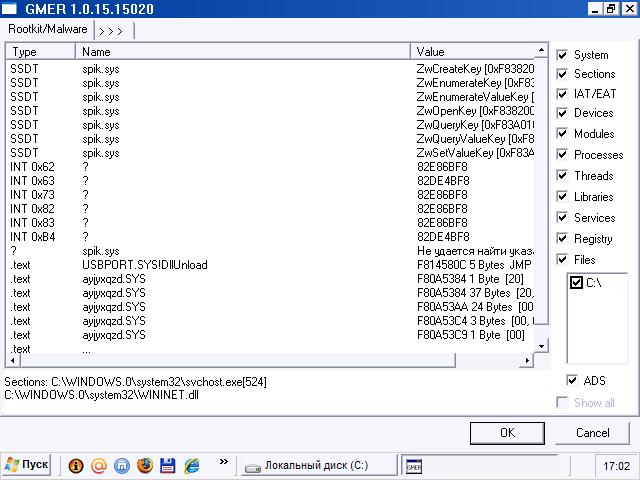Select ayjyxqzd.SYS row with F80A53C9

(270, 335)
